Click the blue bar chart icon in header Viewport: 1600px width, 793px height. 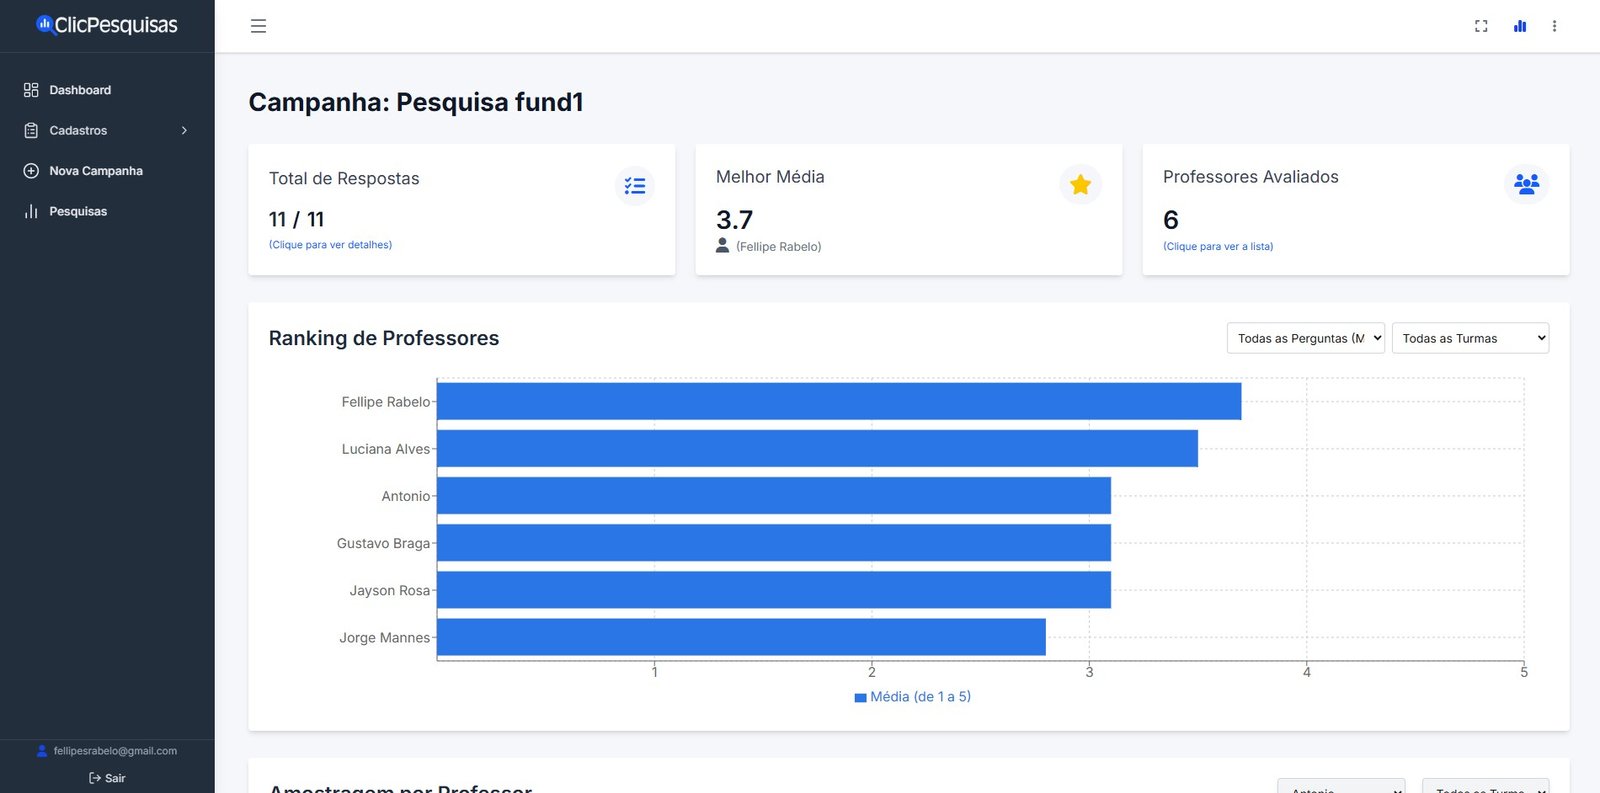pyautogui.click(x=1520, y=26)
